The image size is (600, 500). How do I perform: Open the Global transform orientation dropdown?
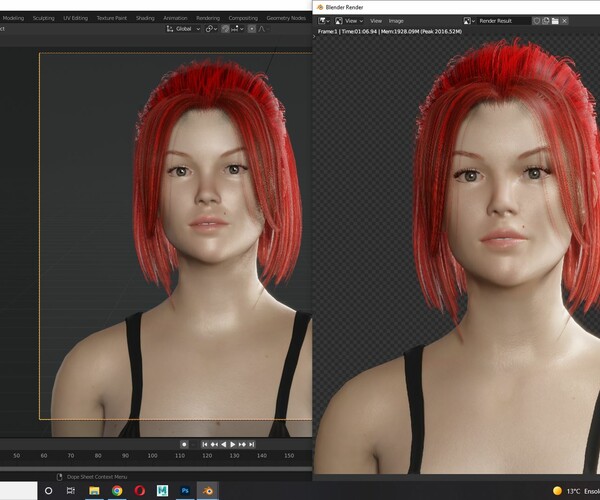[183, 29]
